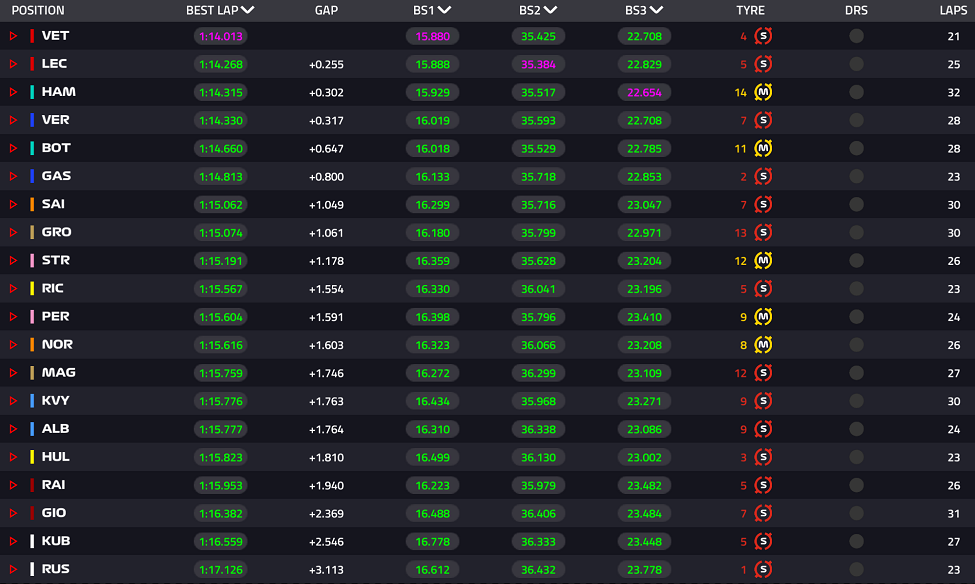Click the soft tyre icon for RUS
Screen dimensions: 975x584
pyautogui.click(x=763, y=569)
